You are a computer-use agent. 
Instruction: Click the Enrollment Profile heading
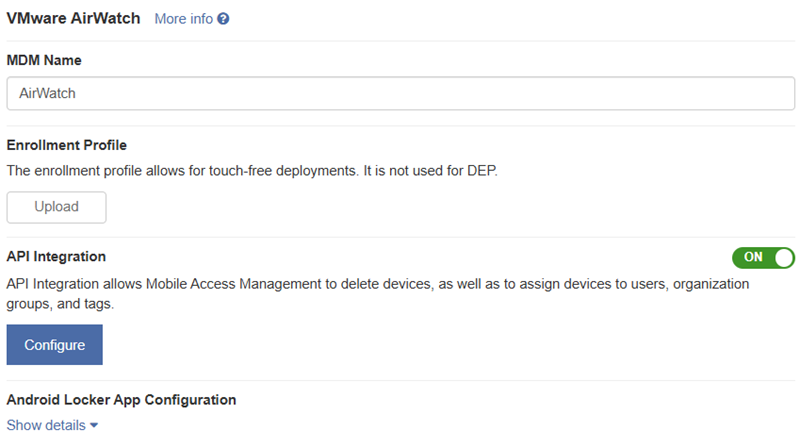(x=67, y=145)
